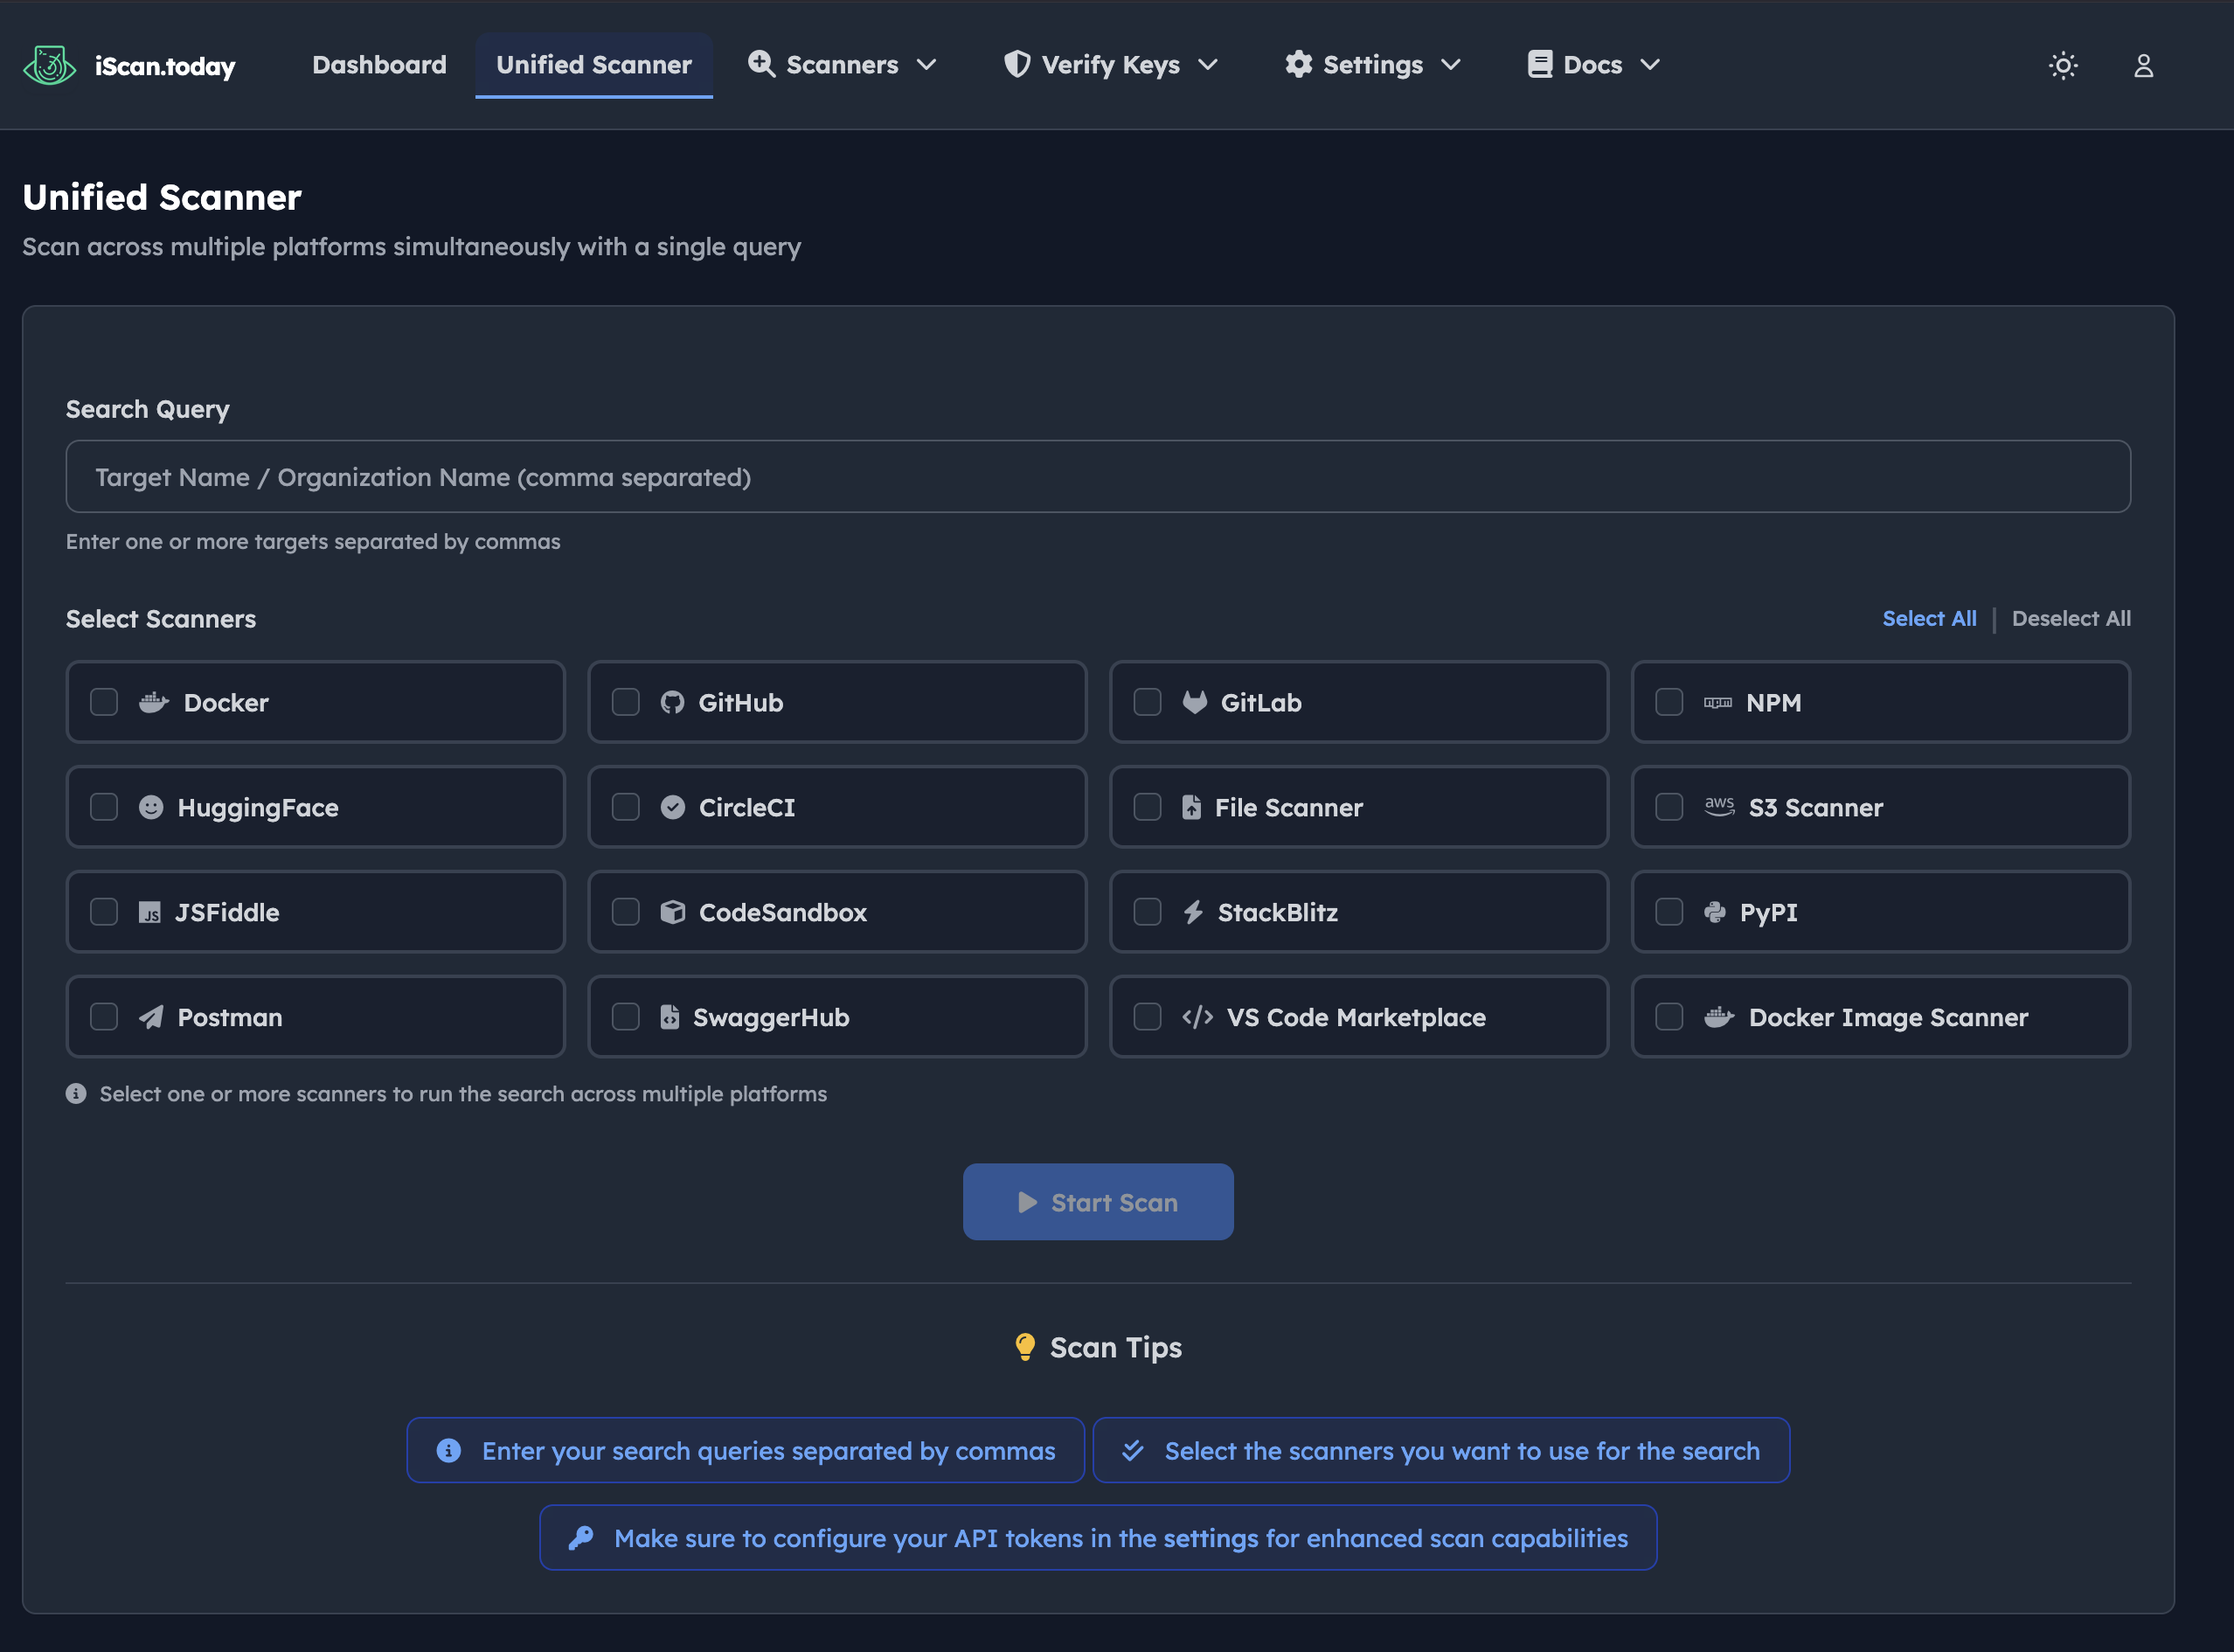
Task: Click the File Scanner document icon
Action: pyautogui.click(x=1190, y=807)
